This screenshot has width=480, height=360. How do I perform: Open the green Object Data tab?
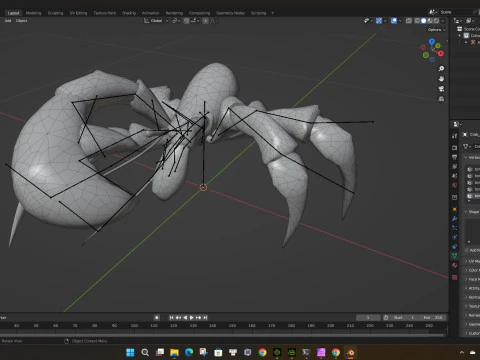(455, 256)
